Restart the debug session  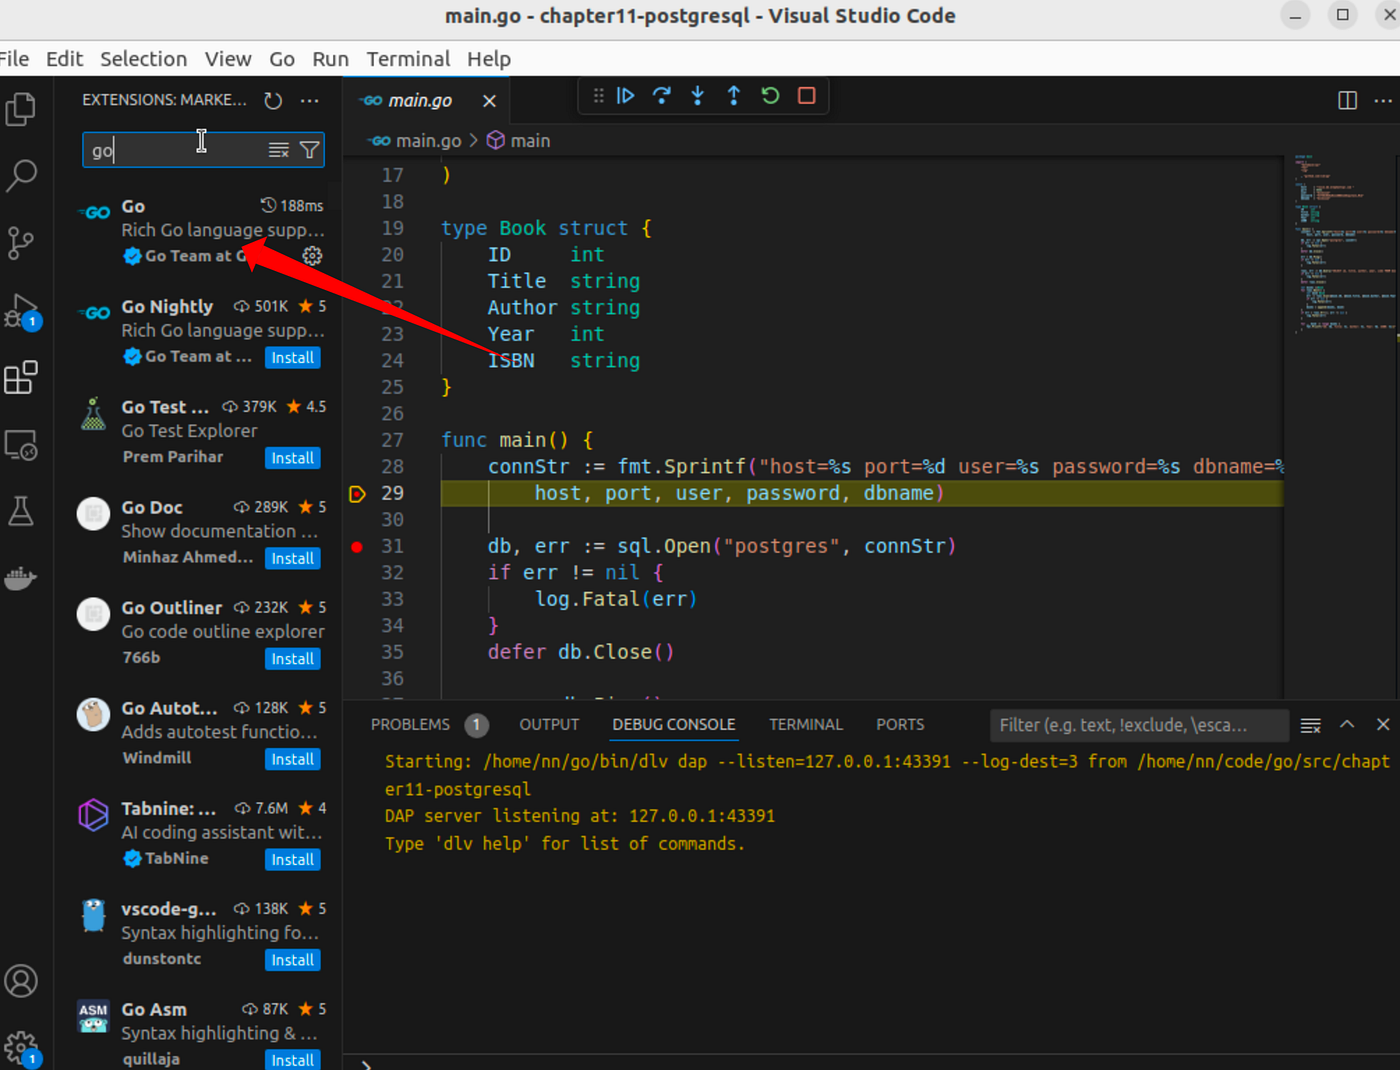[770, 96]
